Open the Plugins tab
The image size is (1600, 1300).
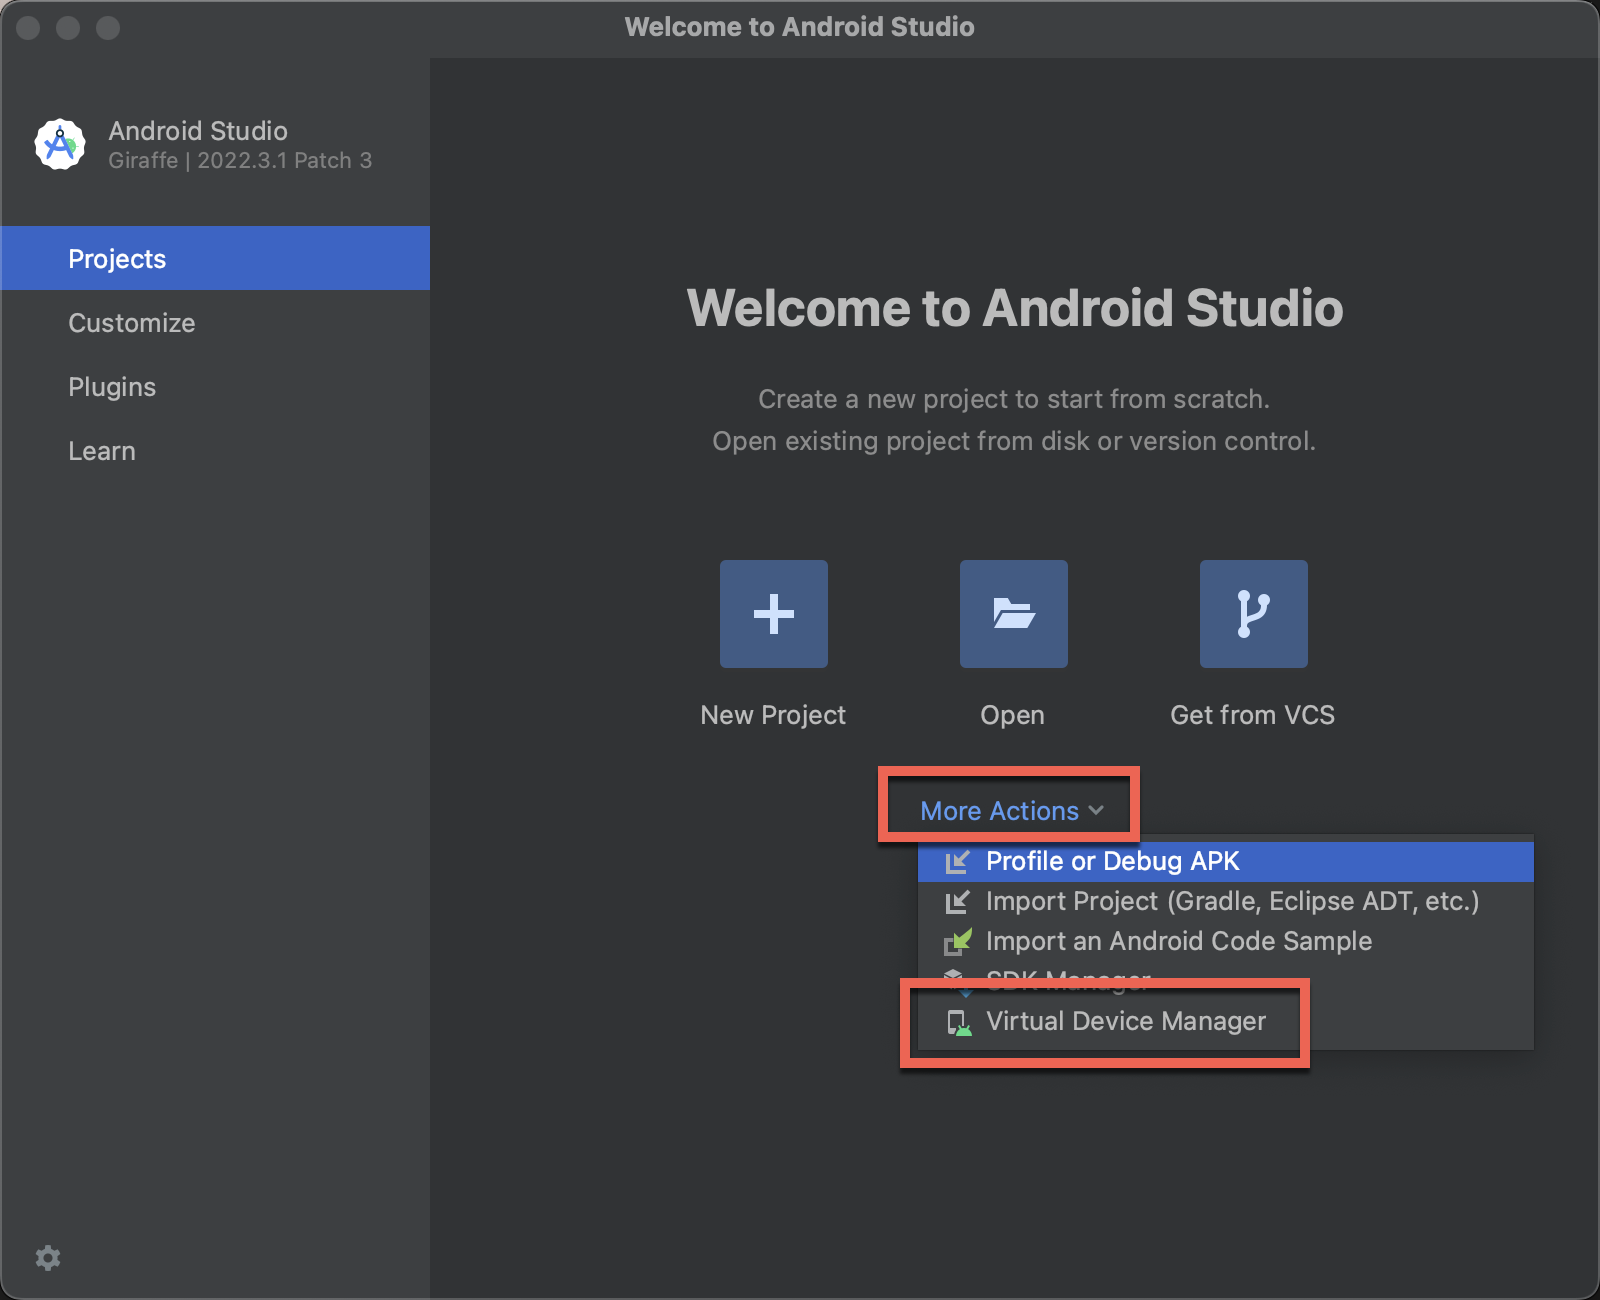[216, 386]
